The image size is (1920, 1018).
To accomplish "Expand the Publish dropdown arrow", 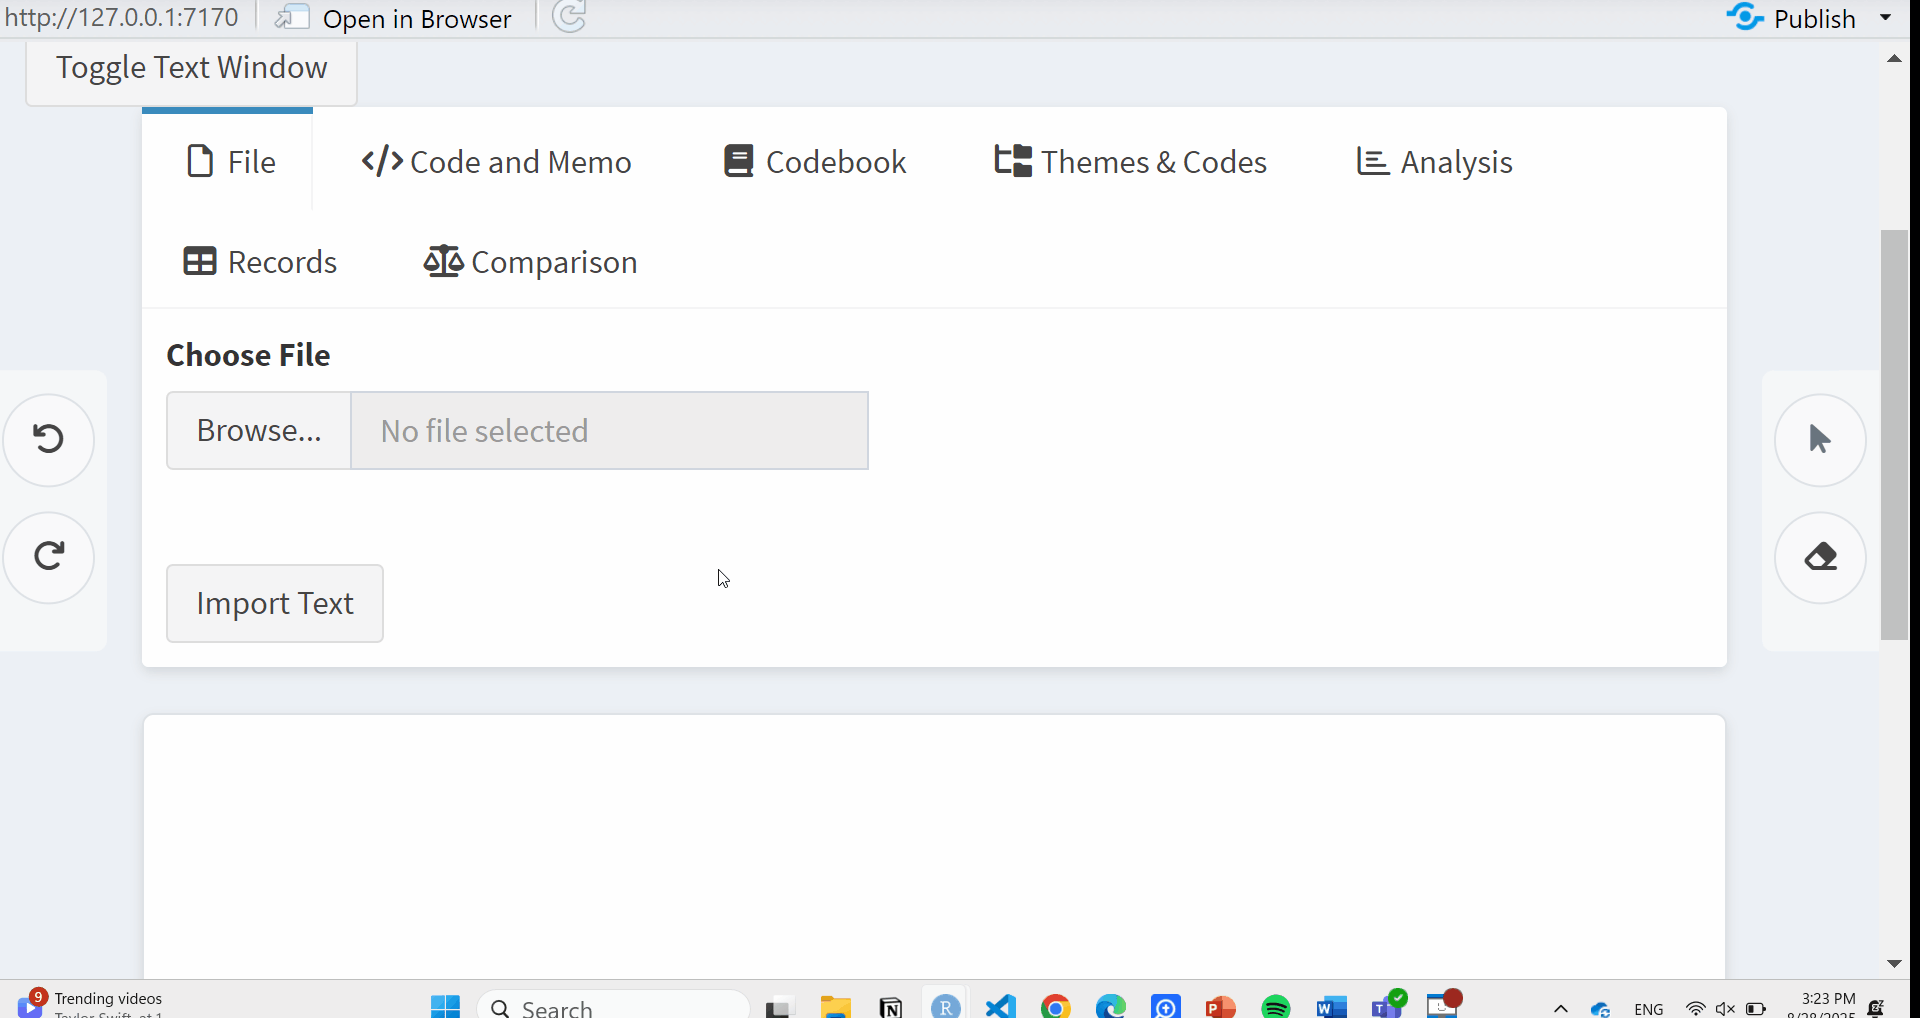I will pos(1886,18).
